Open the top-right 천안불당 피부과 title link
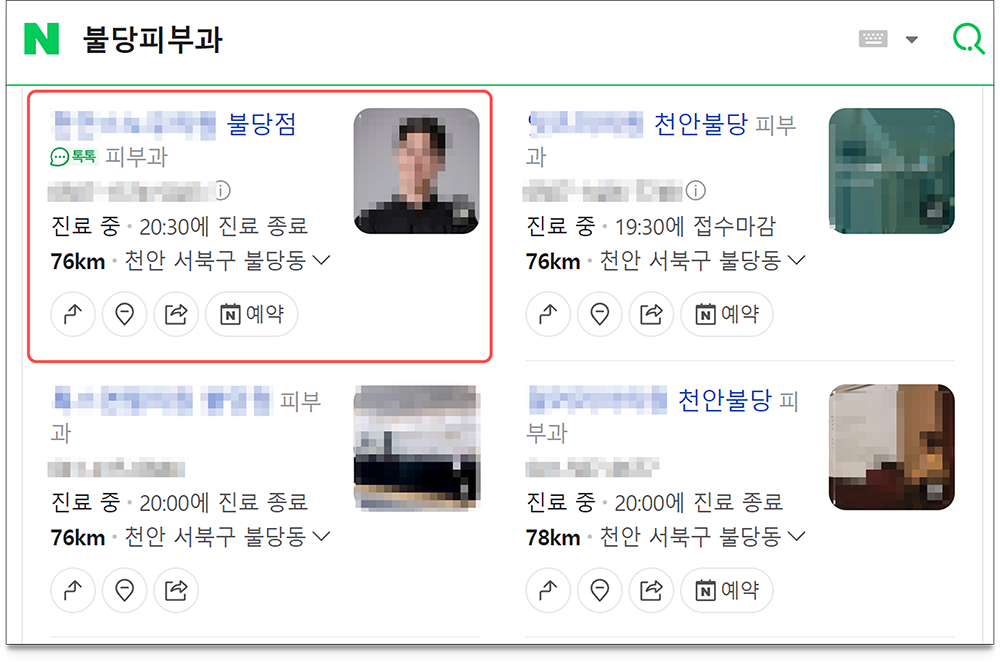 700,124
